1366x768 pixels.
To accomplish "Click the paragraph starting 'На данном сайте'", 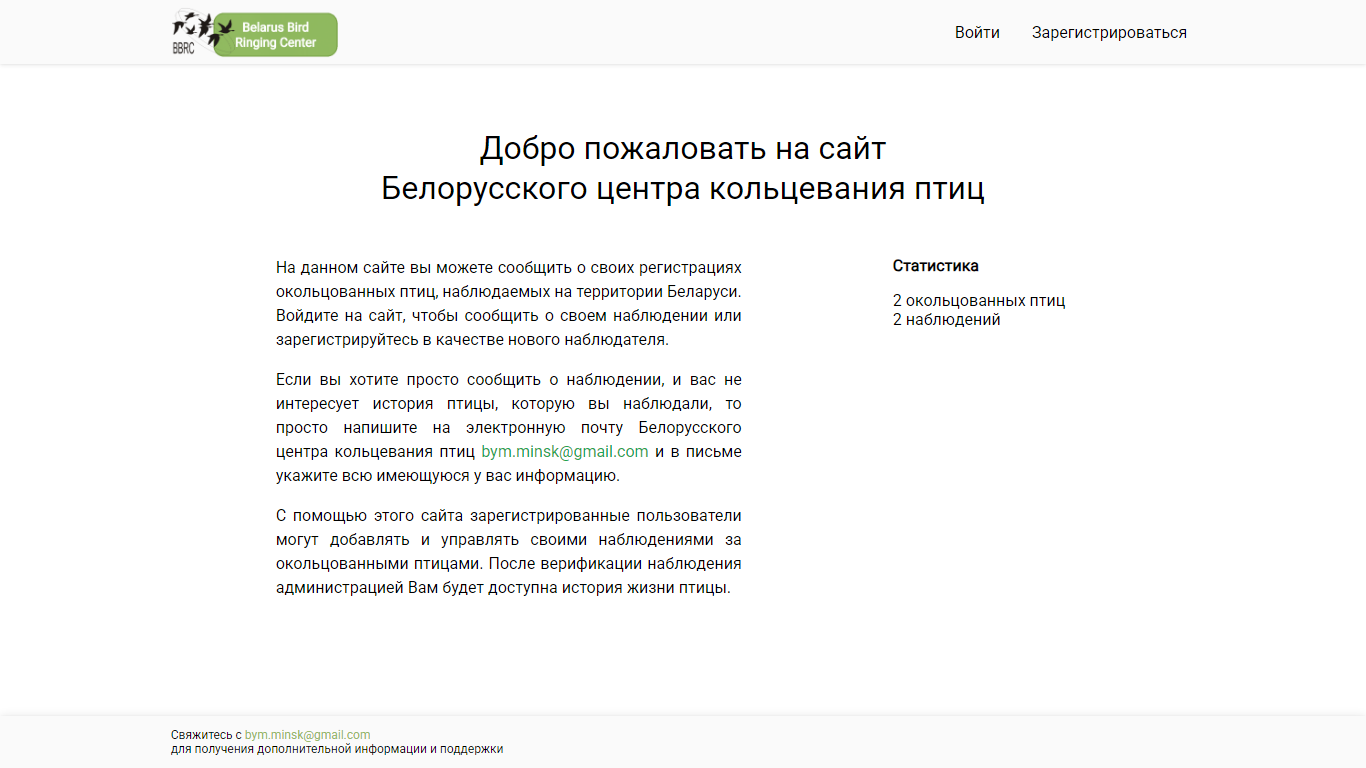I will [x=509, y=304].
